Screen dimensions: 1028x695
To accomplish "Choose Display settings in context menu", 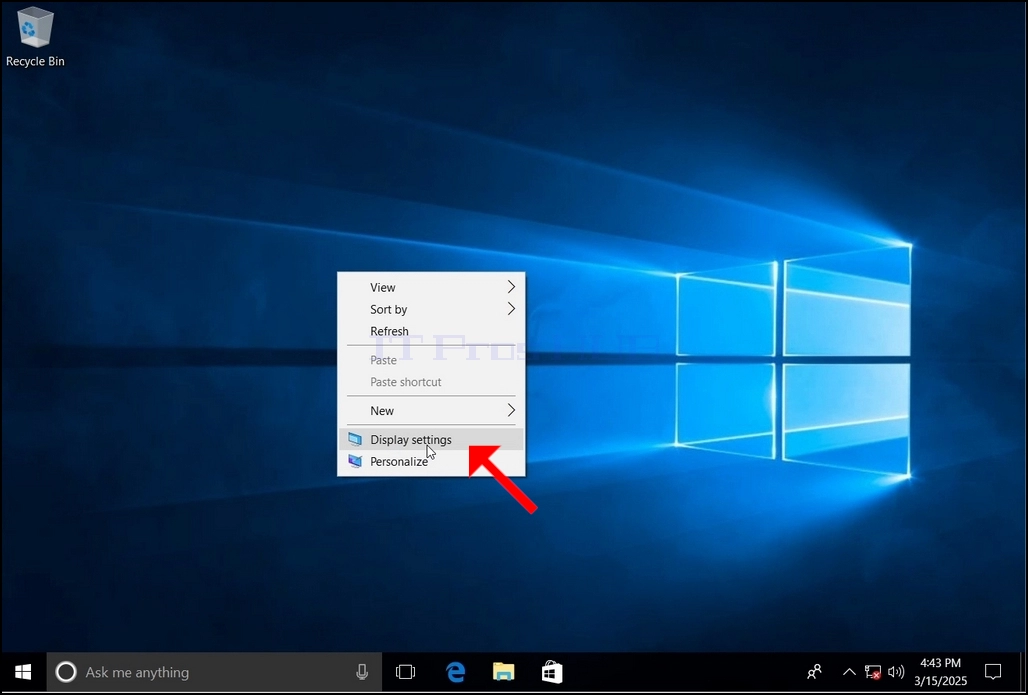I will (431, 439).
